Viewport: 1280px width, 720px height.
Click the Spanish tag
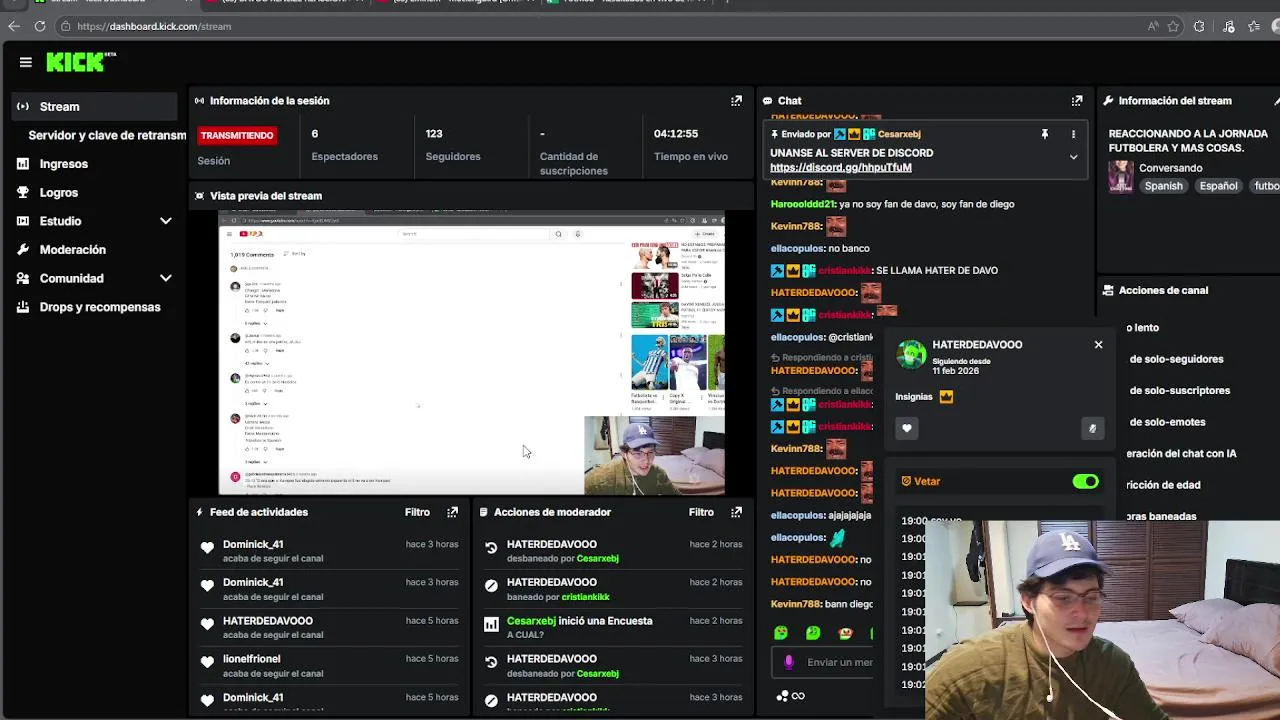pos(1163,186)
